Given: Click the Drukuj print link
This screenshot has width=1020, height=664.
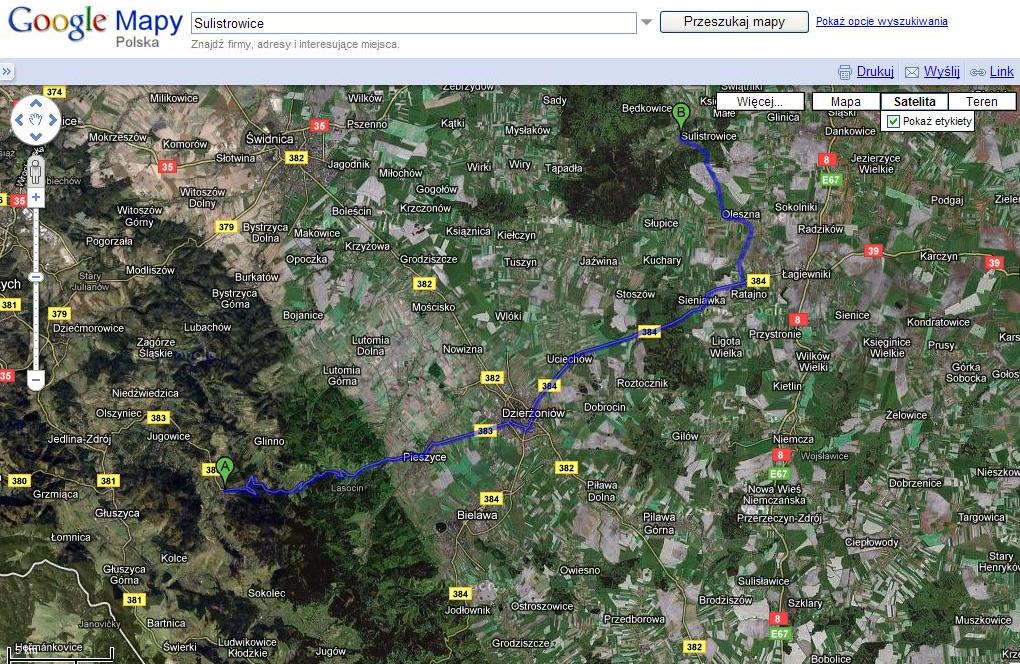Looking at the screenshot, I should (x=866, y=72).
